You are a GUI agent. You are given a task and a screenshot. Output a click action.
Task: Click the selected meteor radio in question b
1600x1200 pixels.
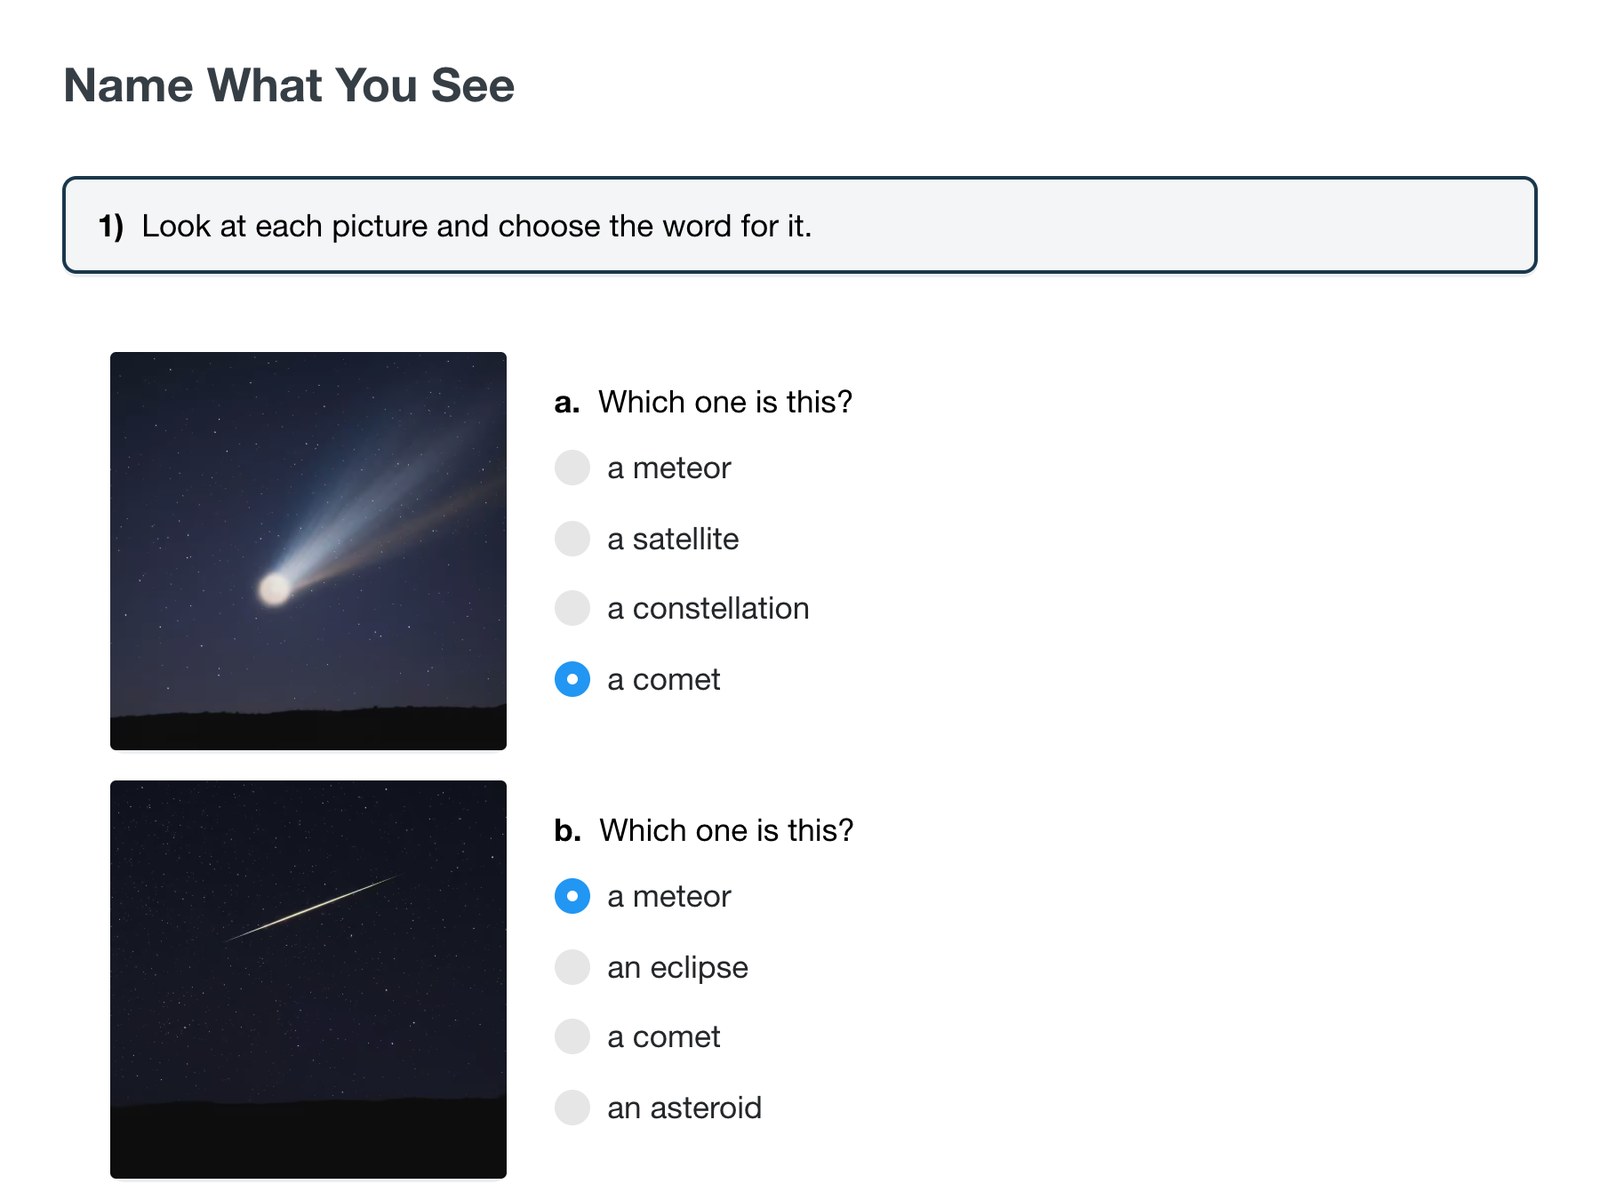tap(572, 896)
